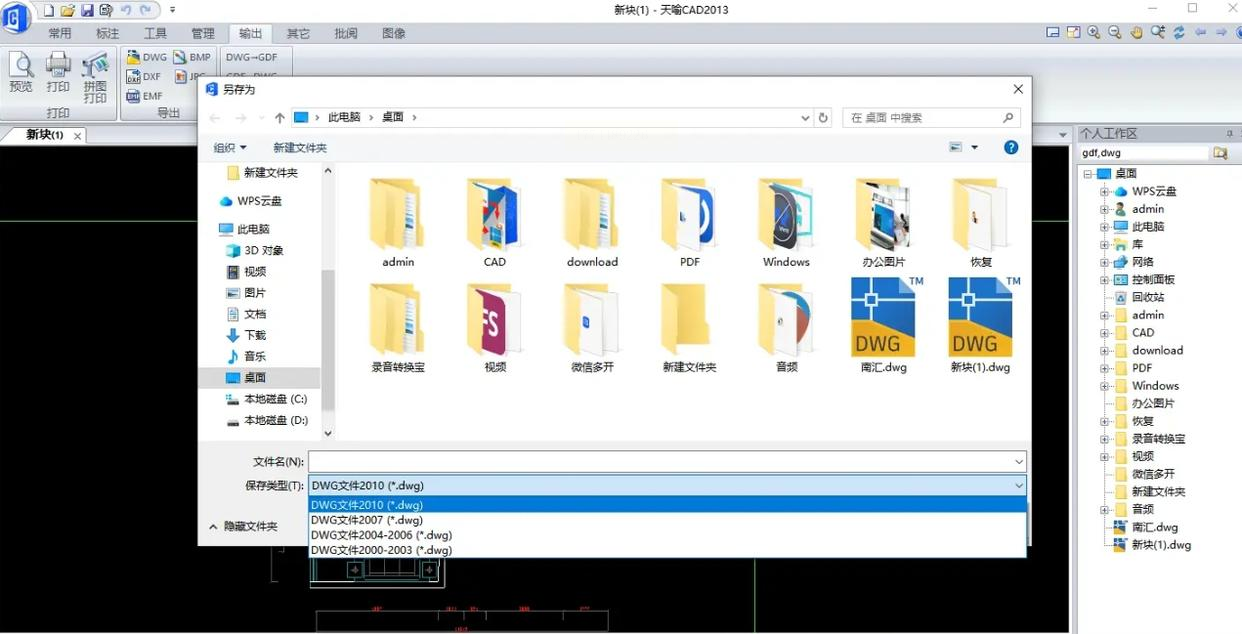Choose DWG文件2007 (*.dwg) from list
This screenshot has height=634, width=1242.
(x=667, y=520)
